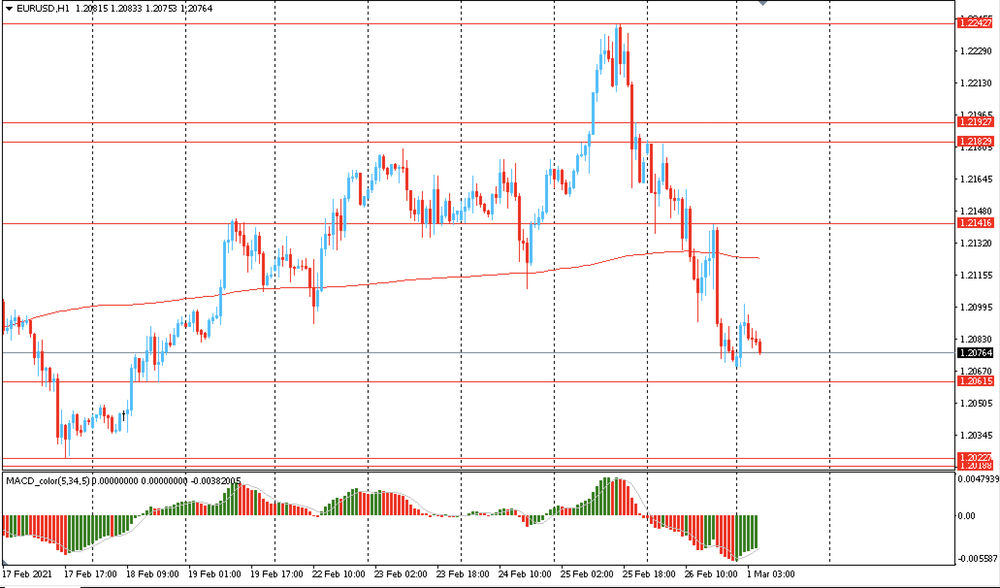Open the dropdown arrow beside EURUSD,H1
This screenshot has width=1000, height=588.
[x=9, y=8]
